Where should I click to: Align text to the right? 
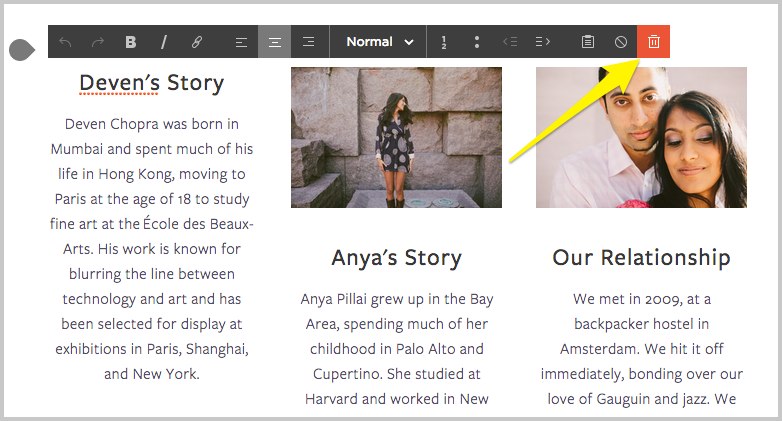click(308, 42)
